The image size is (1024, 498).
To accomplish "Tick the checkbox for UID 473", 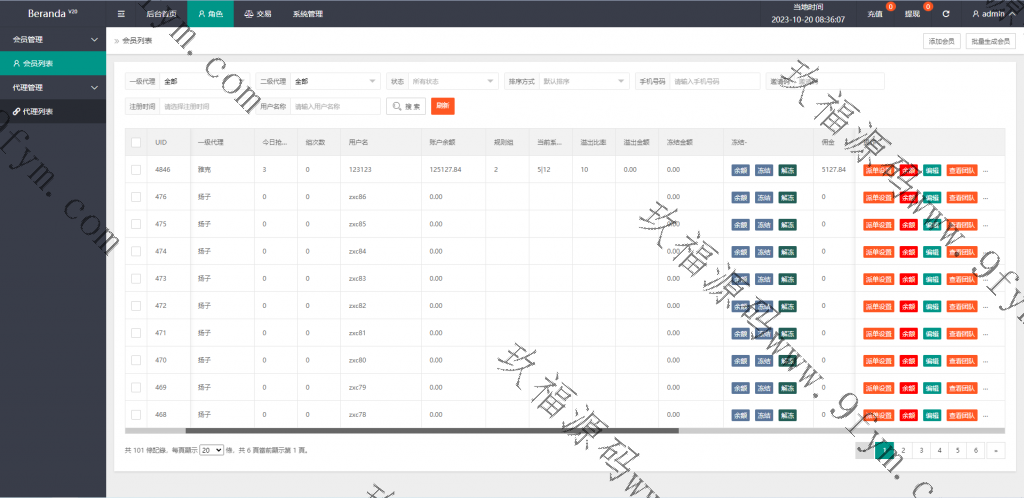I will tap(136, 278).
